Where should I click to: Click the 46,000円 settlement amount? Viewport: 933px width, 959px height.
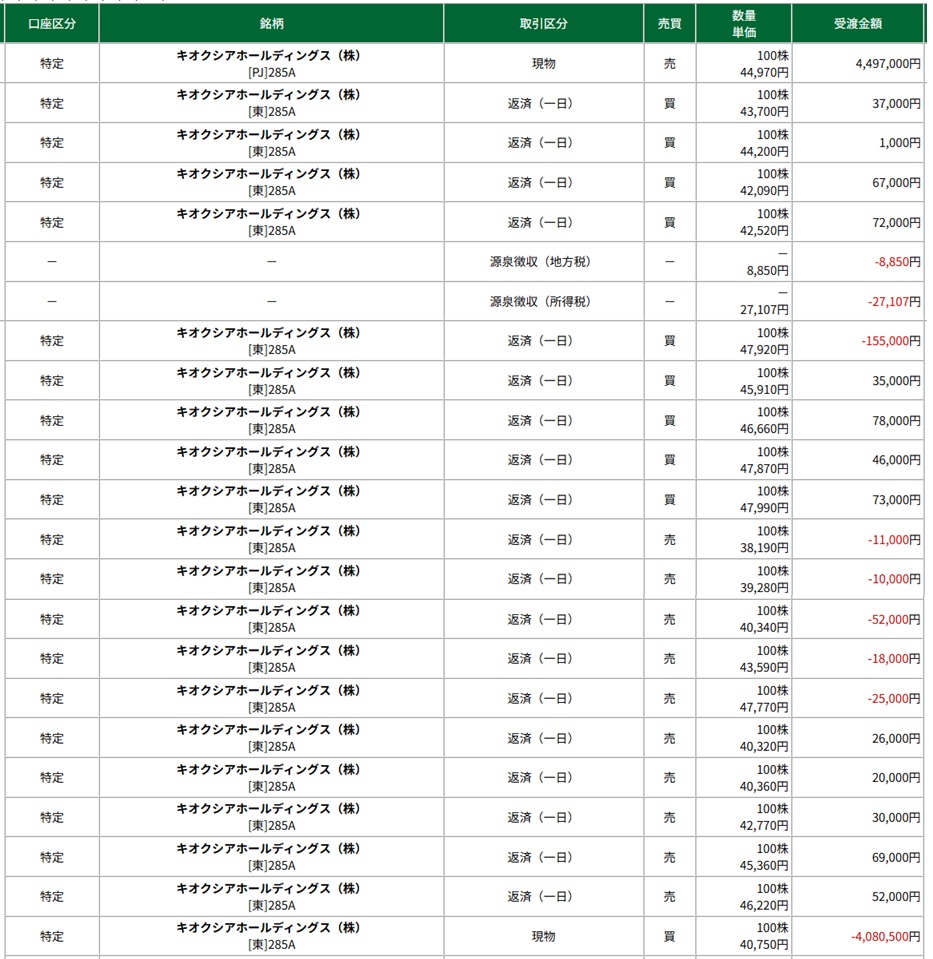[x=896, y=460]
